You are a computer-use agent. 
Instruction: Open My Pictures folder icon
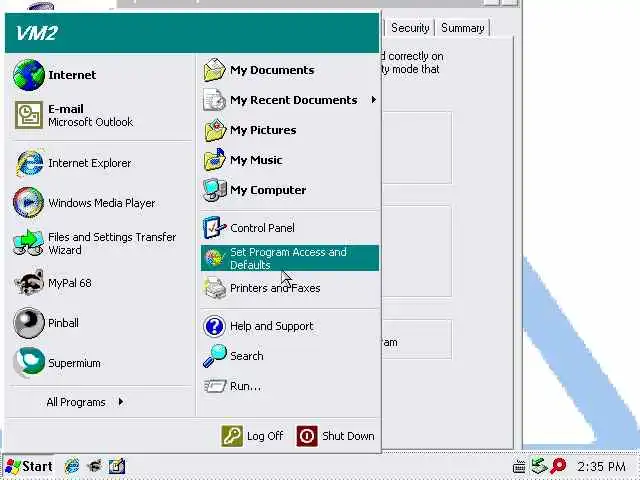[x=215, y=130]
